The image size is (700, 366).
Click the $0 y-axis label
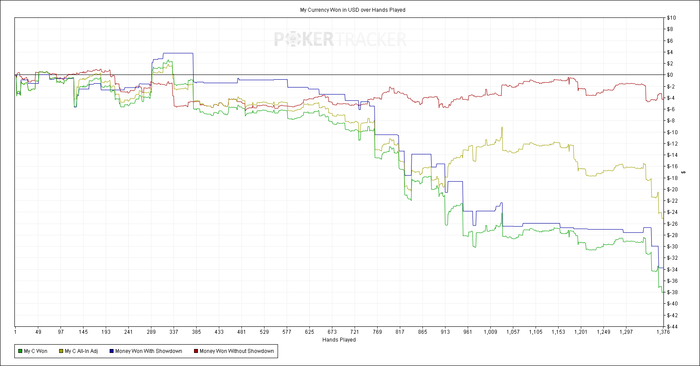point(670,75)
